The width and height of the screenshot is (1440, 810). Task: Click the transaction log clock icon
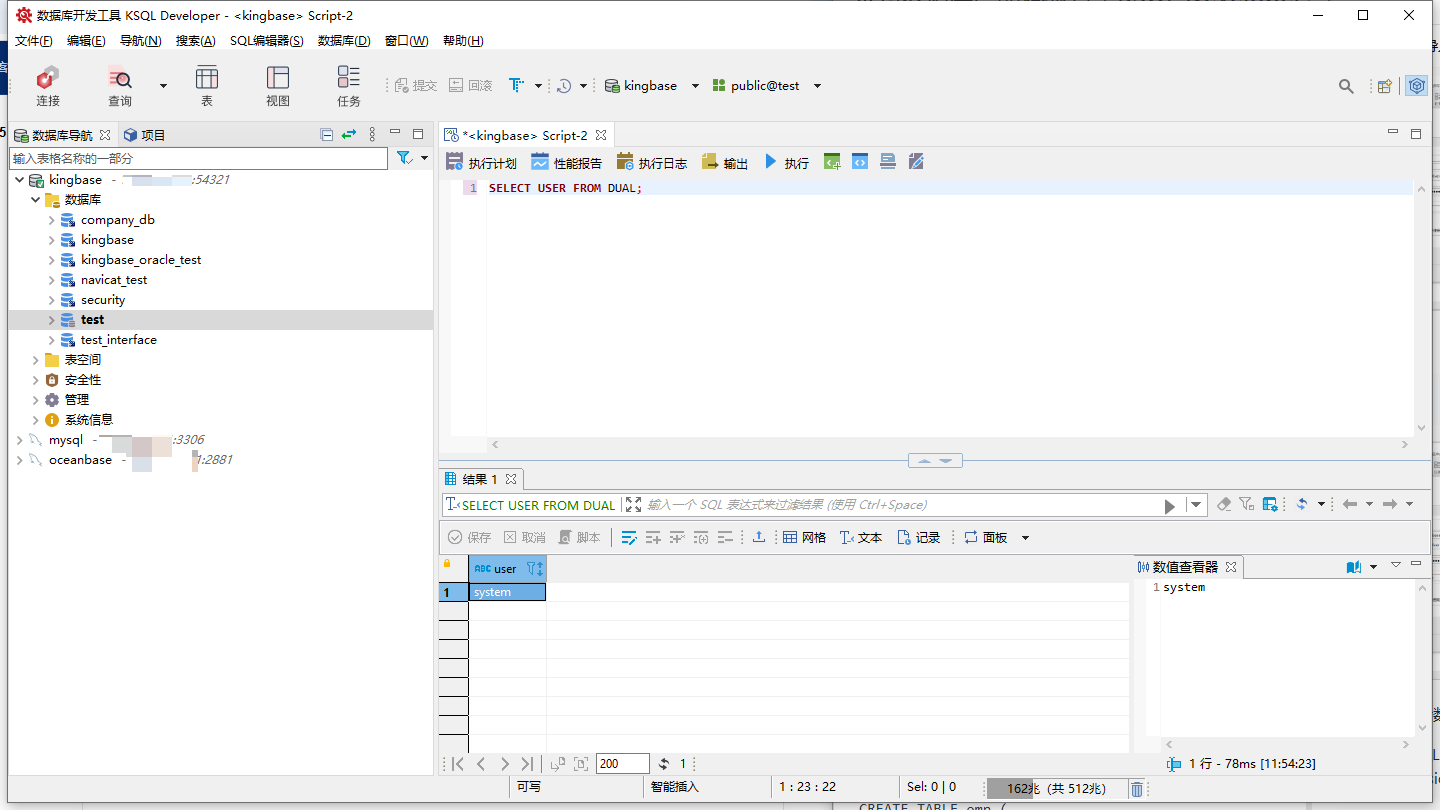[x=564, y=86]
